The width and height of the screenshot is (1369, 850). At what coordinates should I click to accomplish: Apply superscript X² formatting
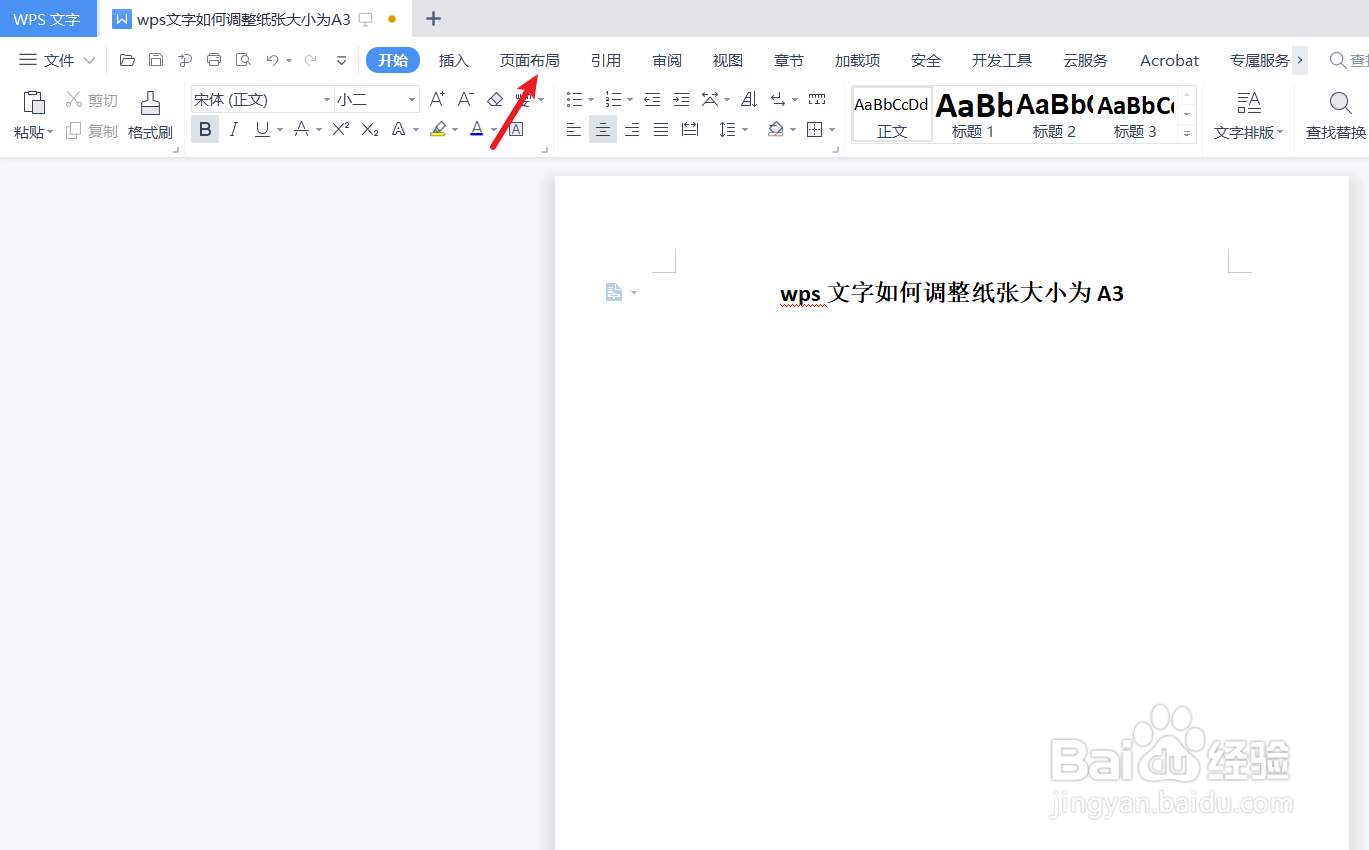341,129
